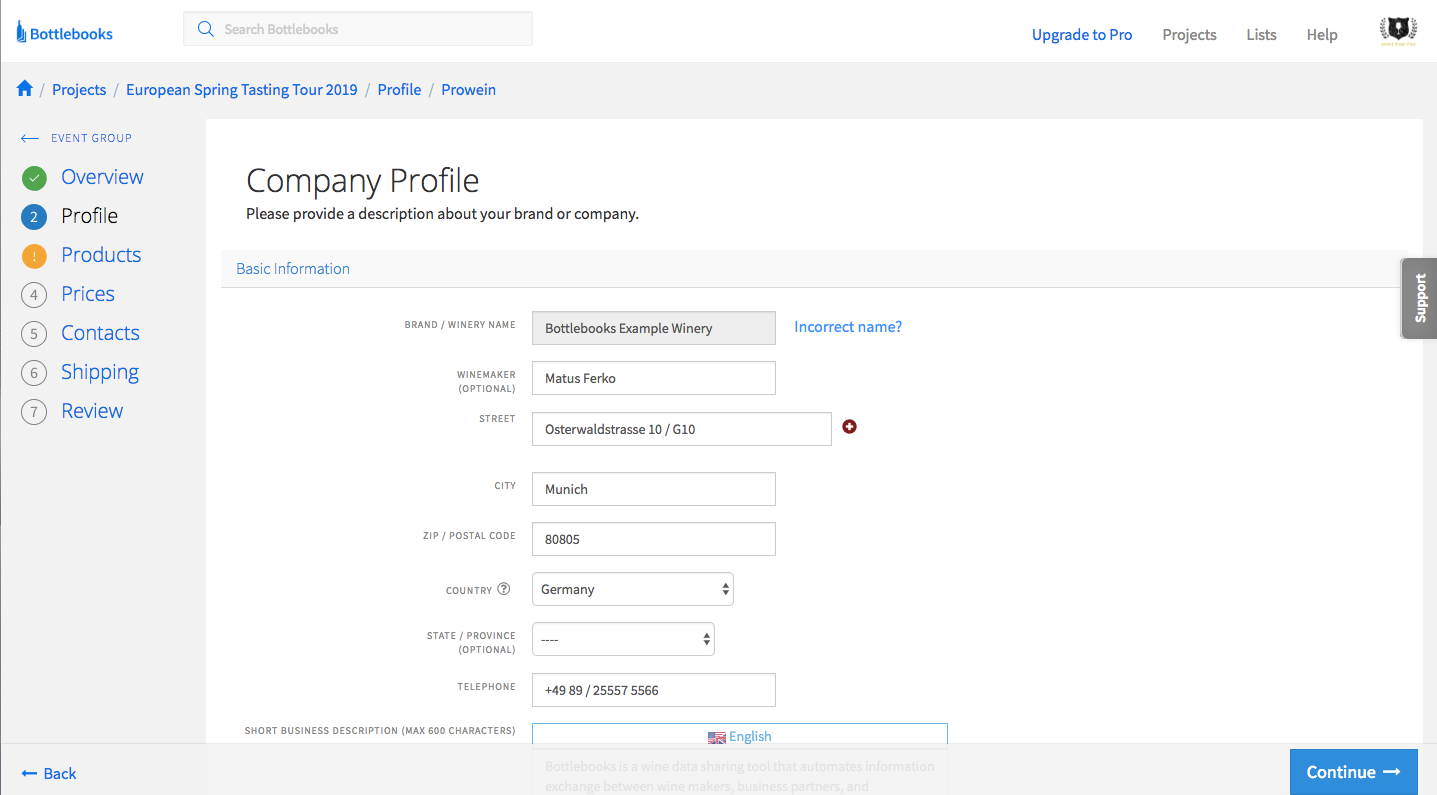Open Profile step in the sidebar
This screenshot has width=1437, height=795.
[89, 216]
